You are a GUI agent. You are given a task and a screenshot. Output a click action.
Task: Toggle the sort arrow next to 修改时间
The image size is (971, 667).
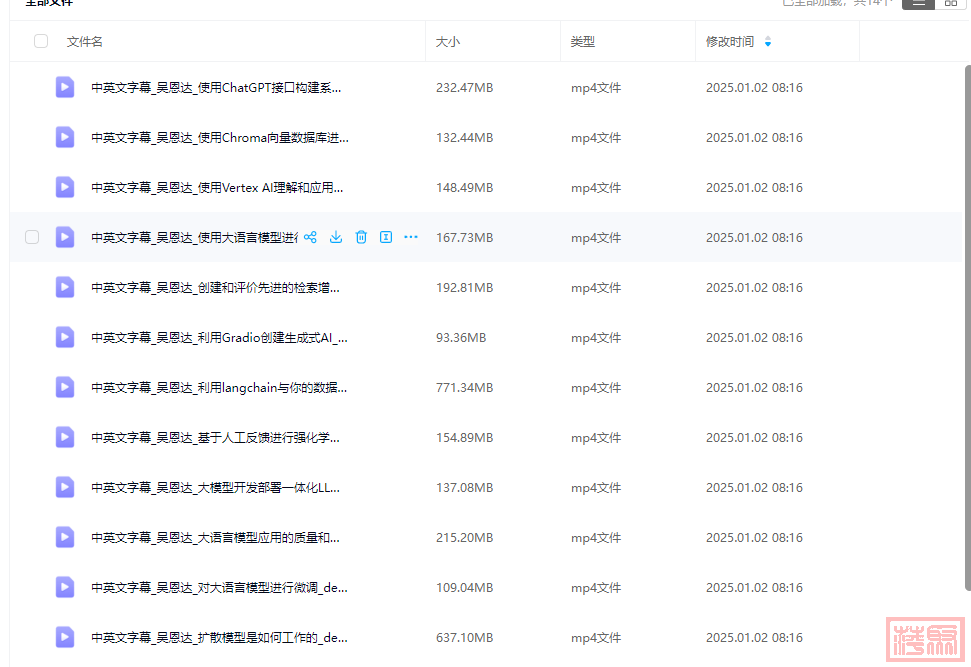tap(768, 42)
